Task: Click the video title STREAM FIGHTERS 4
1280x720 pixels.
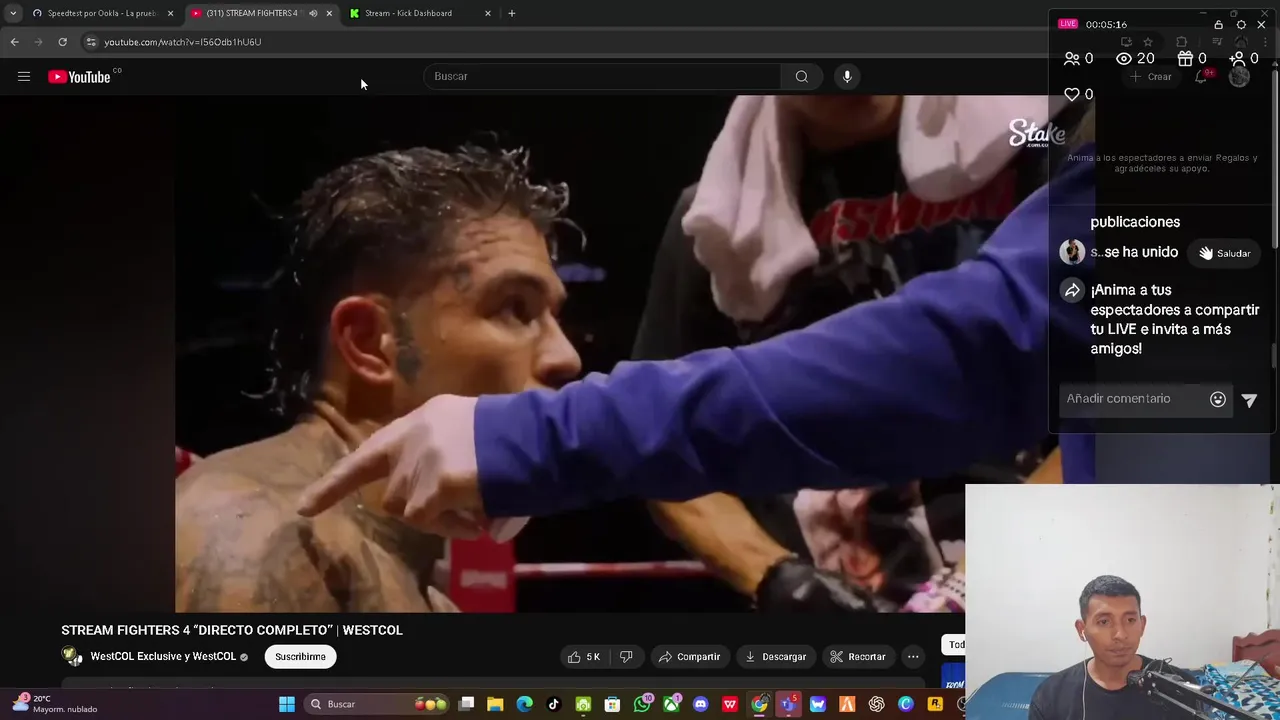Action: click(x=231, y=630)
